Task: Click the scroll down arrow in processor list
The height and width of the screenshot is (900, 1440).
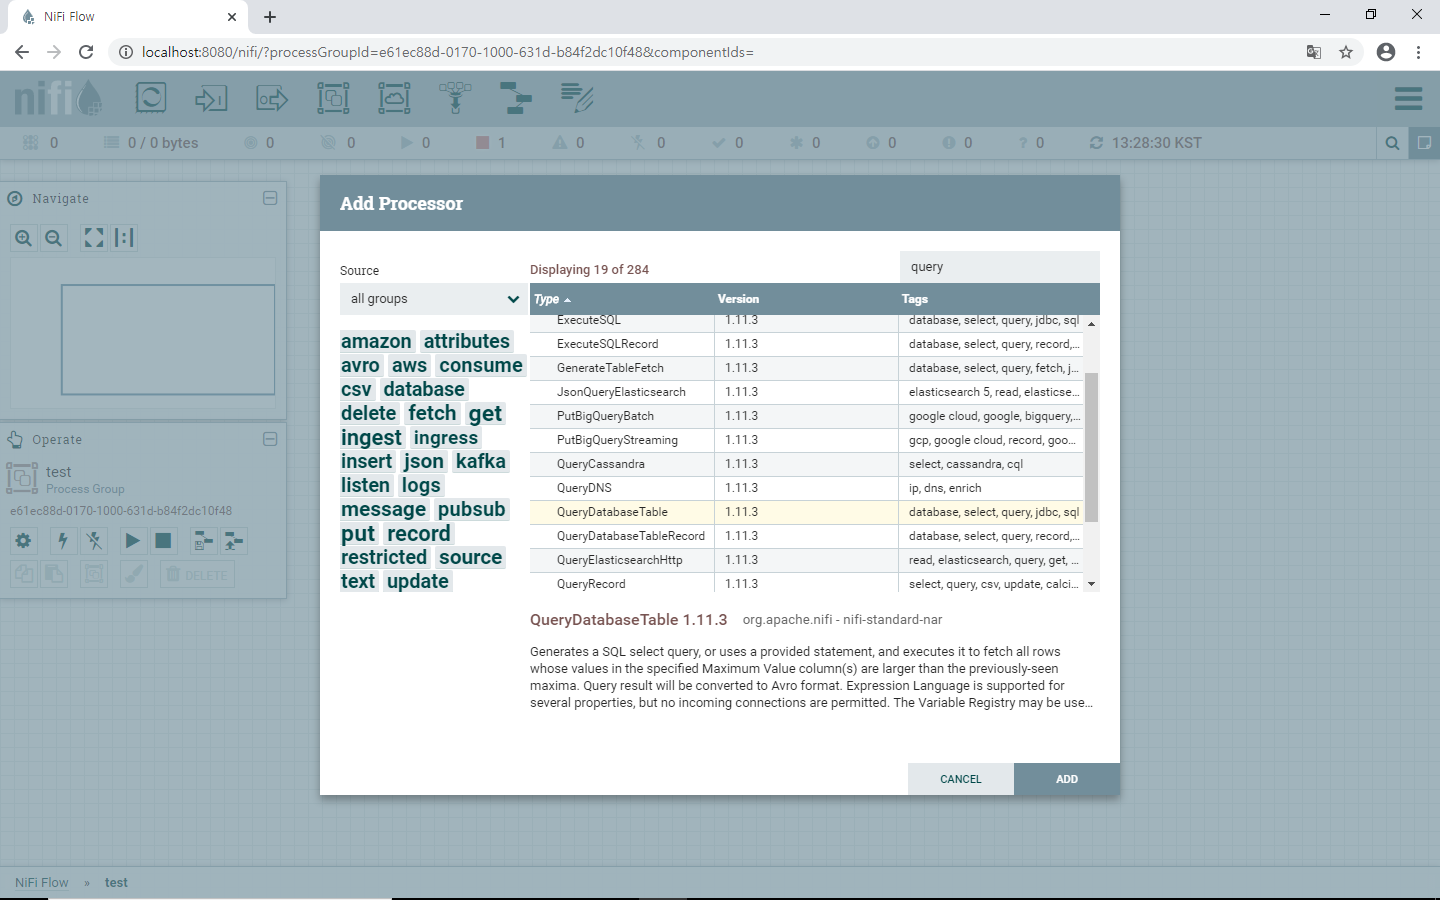Action: pyautogui.click(x=1091, y=584)
